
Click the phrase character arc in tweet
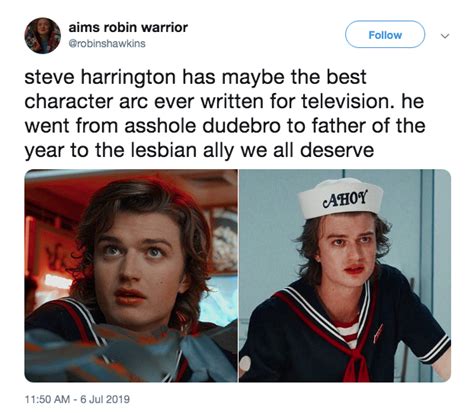coord(86,101)
